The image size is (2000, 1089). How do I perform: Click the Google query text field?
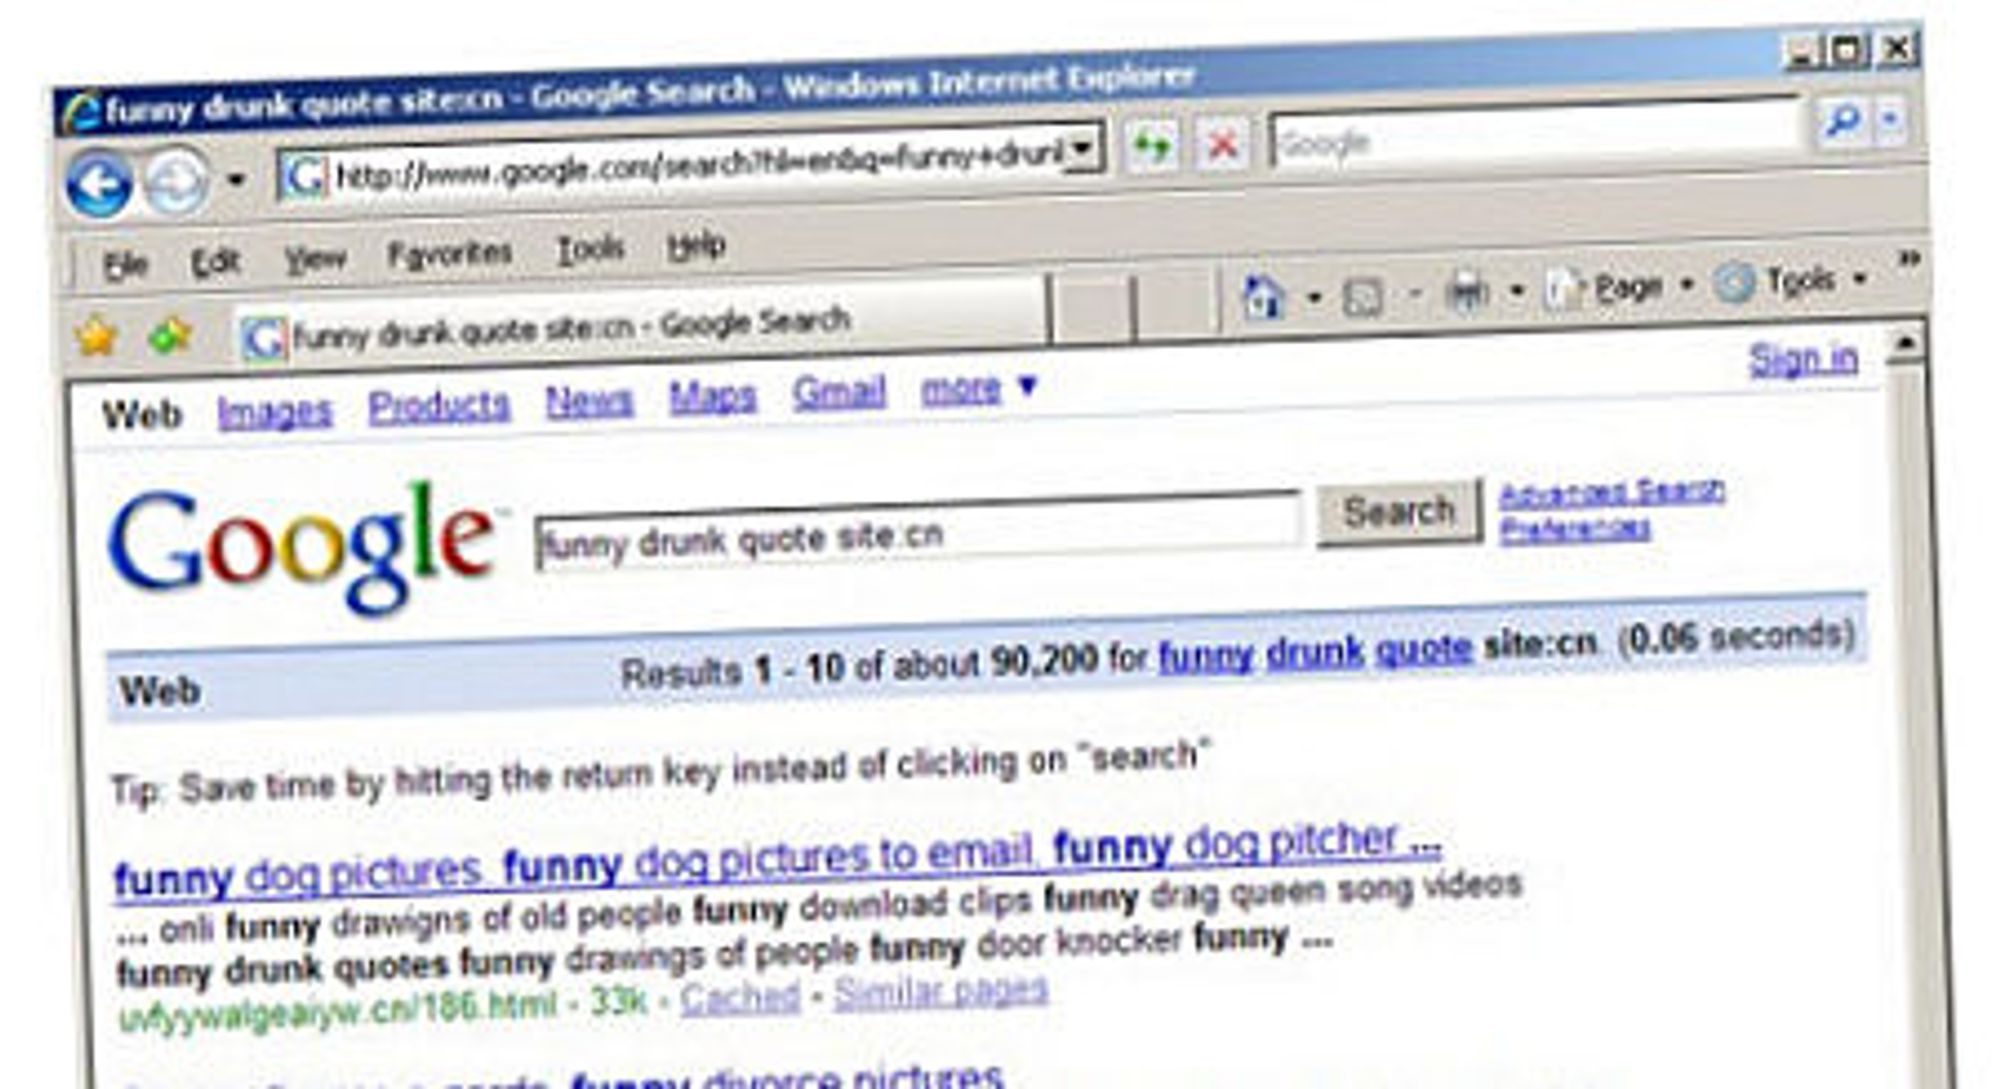(918, 532)
